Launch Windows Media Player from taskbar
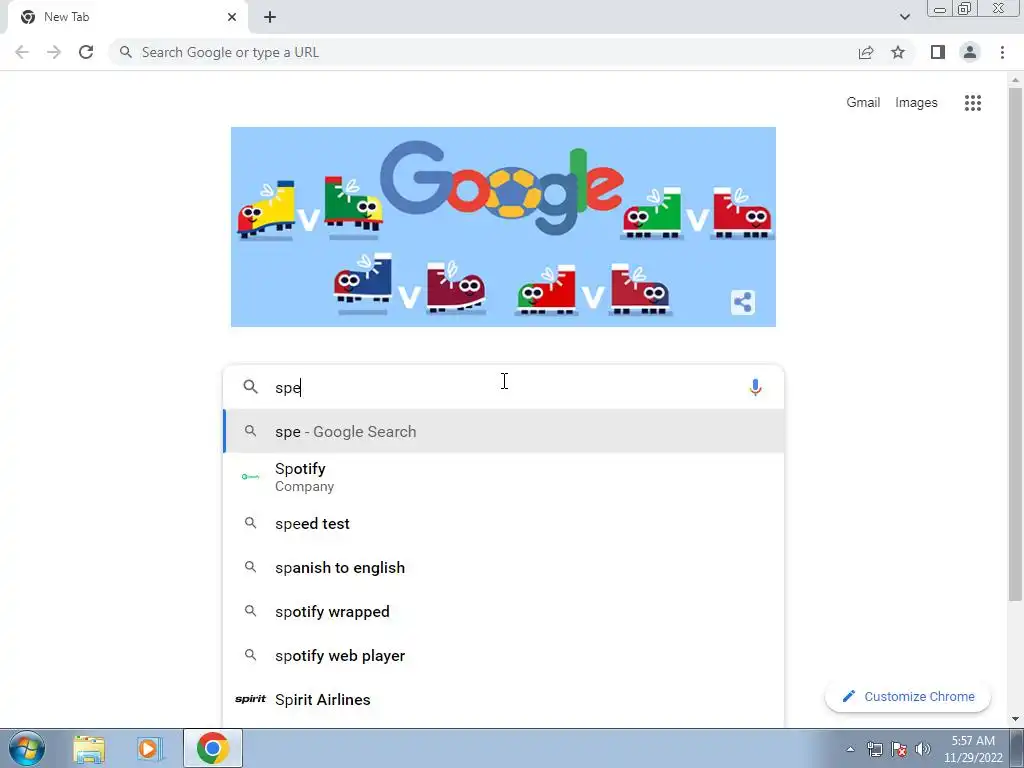1024x768 pixels. [149, 748]
